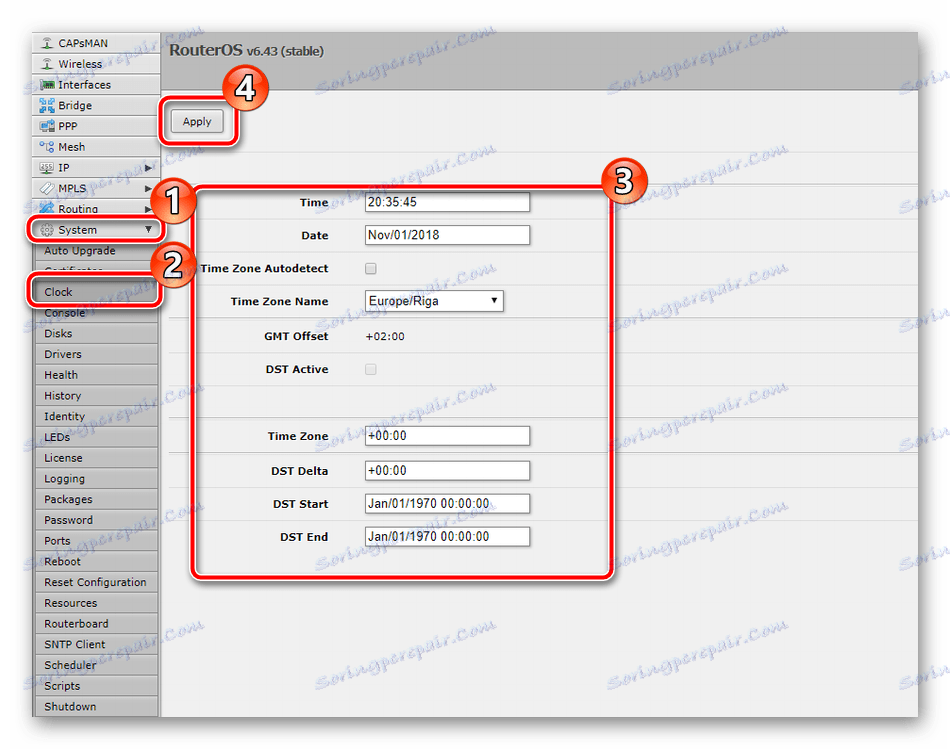950x749 pixels.
Task: Open the Mesh menu
Action: (x=96, y=147)
